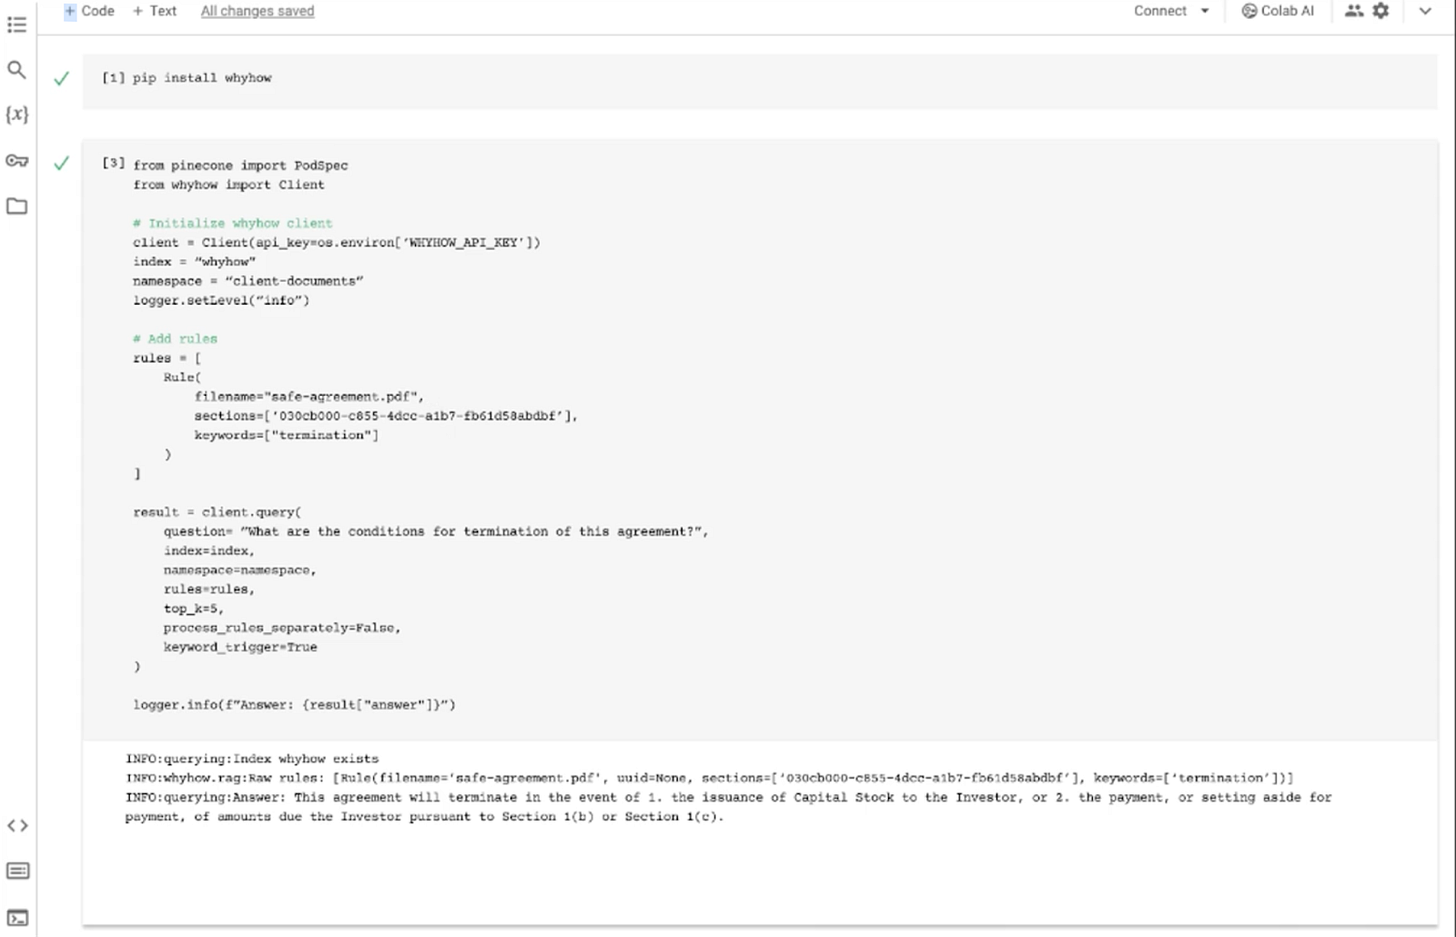Image resolution: width=1456 pixels, height=937 pixels.
Task: Click the Connect button
Action: pos(1160,11)
